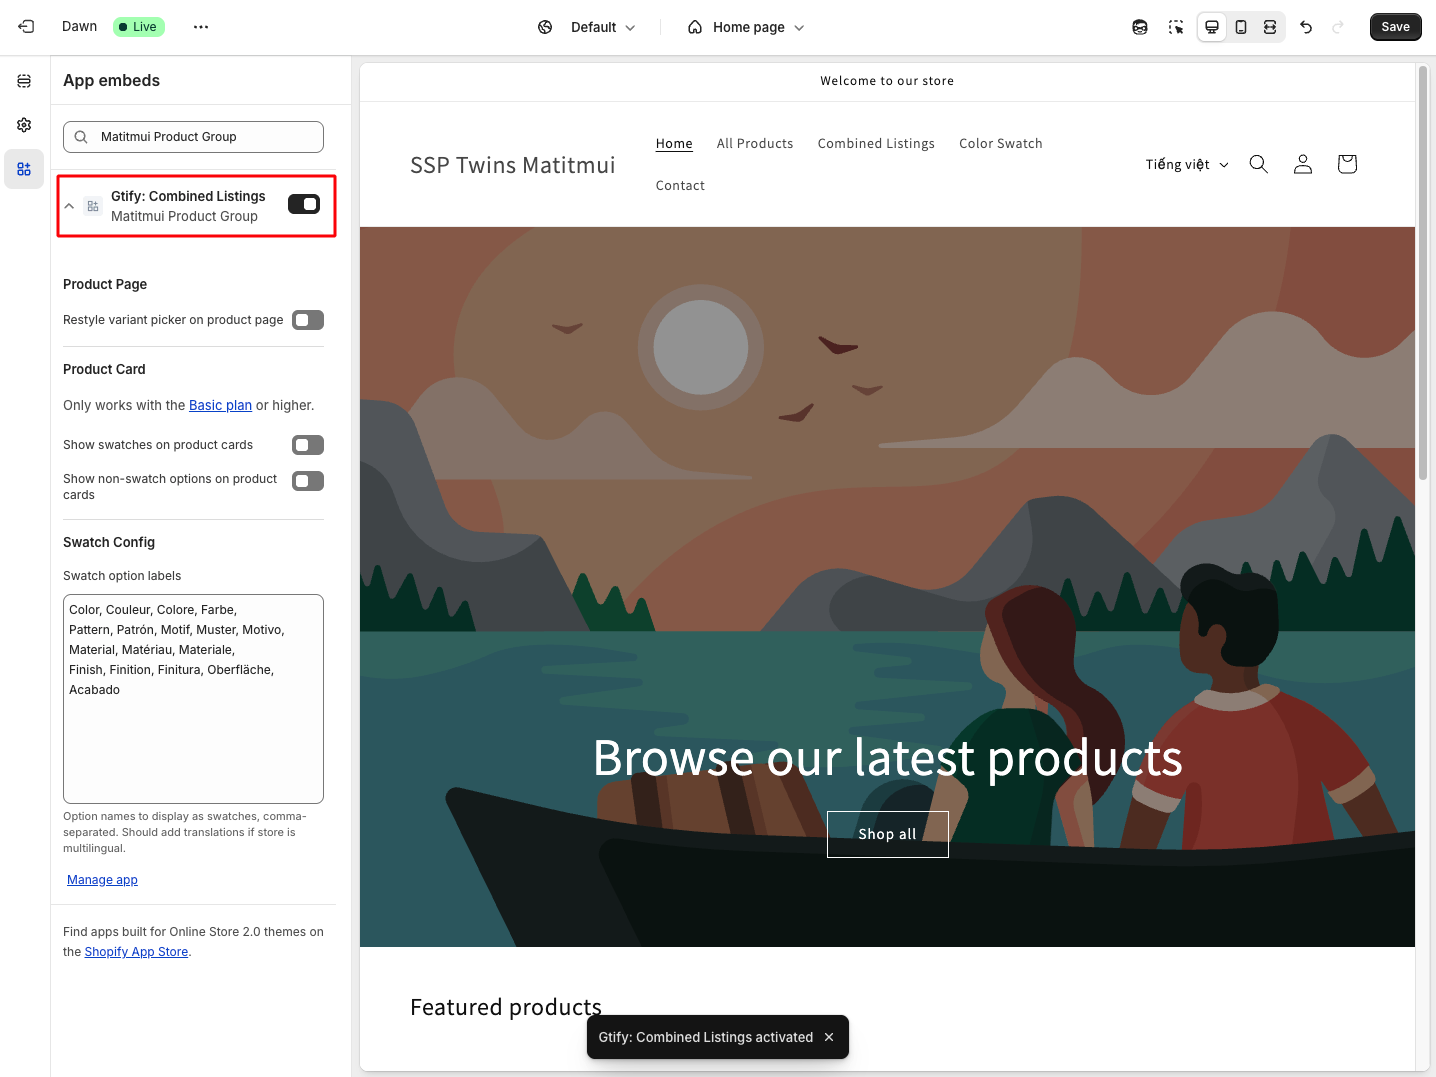1436x1077 pixels.
Task: Open the three-dot more actions menu
Action: click(x=201, y=27)
